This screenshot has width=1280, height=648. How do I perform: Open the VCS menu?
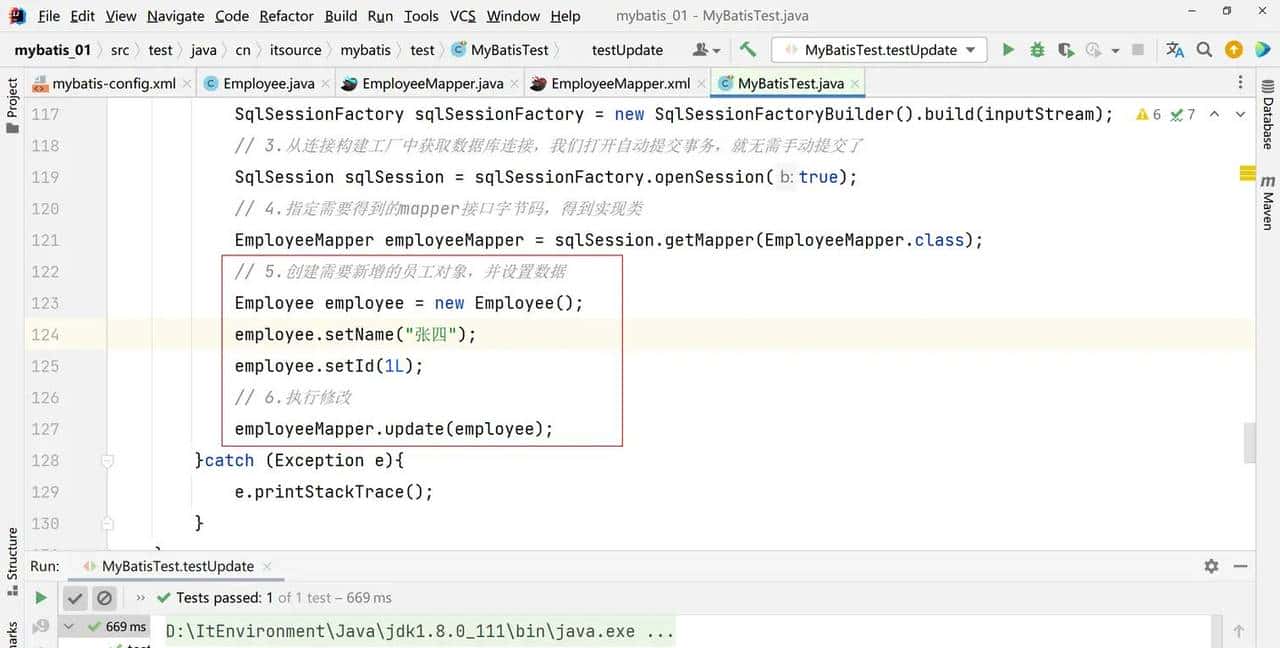coord(462,16)
